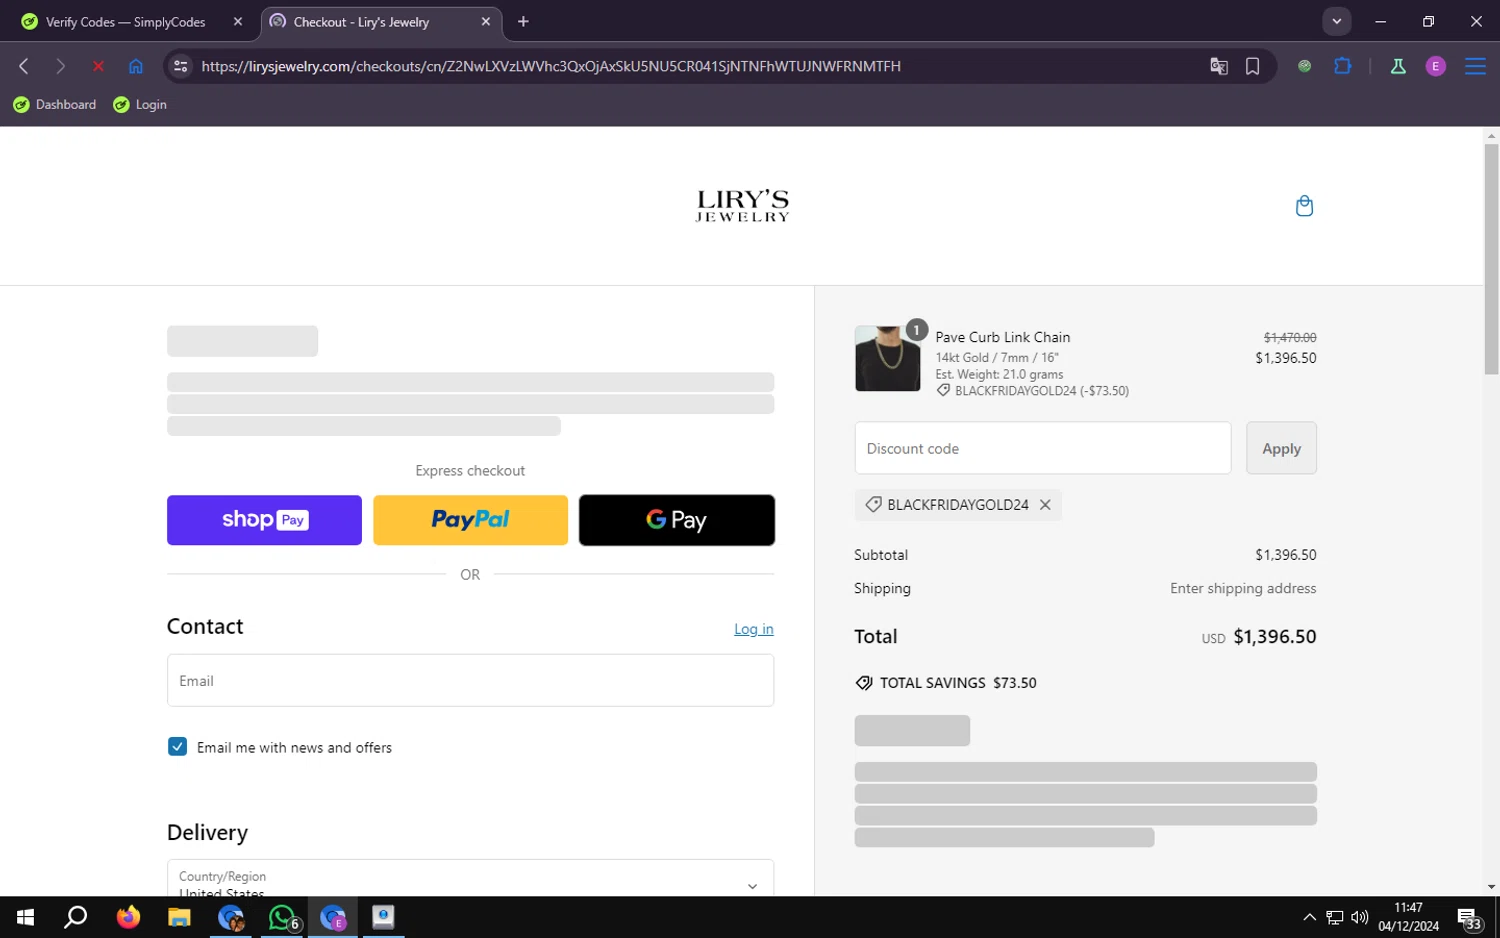Go forward in browser history
The height and width of the screenshot is (938, 1500).
[x=60, y=66]
